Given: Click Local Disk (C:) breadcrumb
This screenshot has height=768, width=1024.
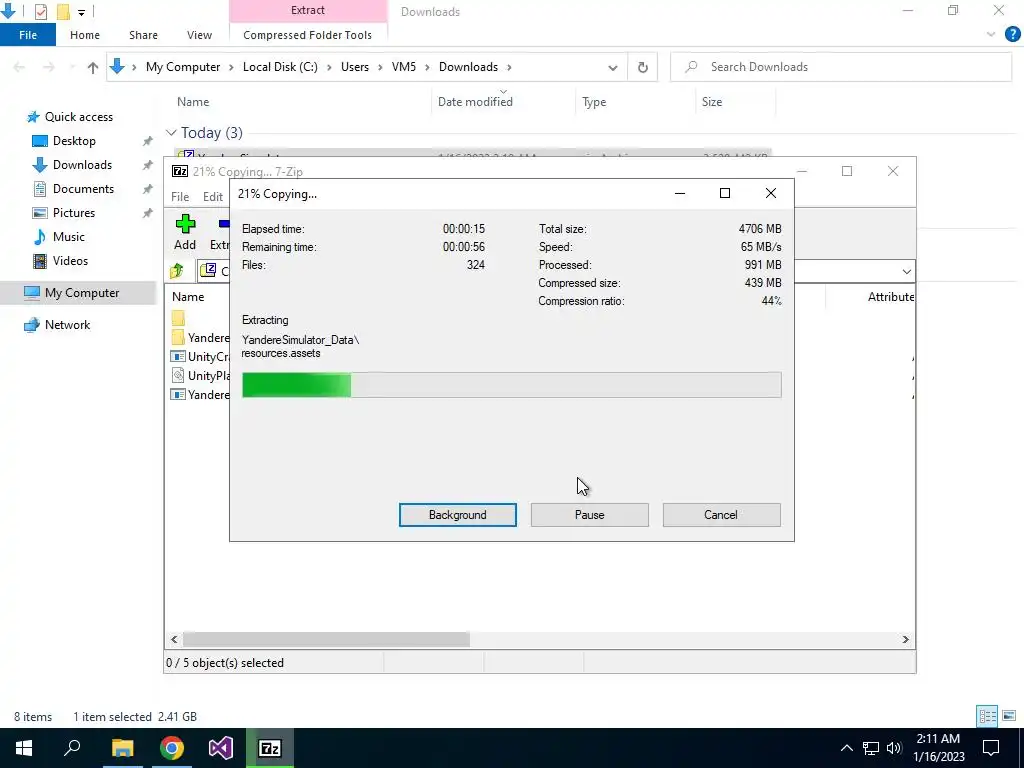Looking at the screenshot, I should [x=280, y=67].
